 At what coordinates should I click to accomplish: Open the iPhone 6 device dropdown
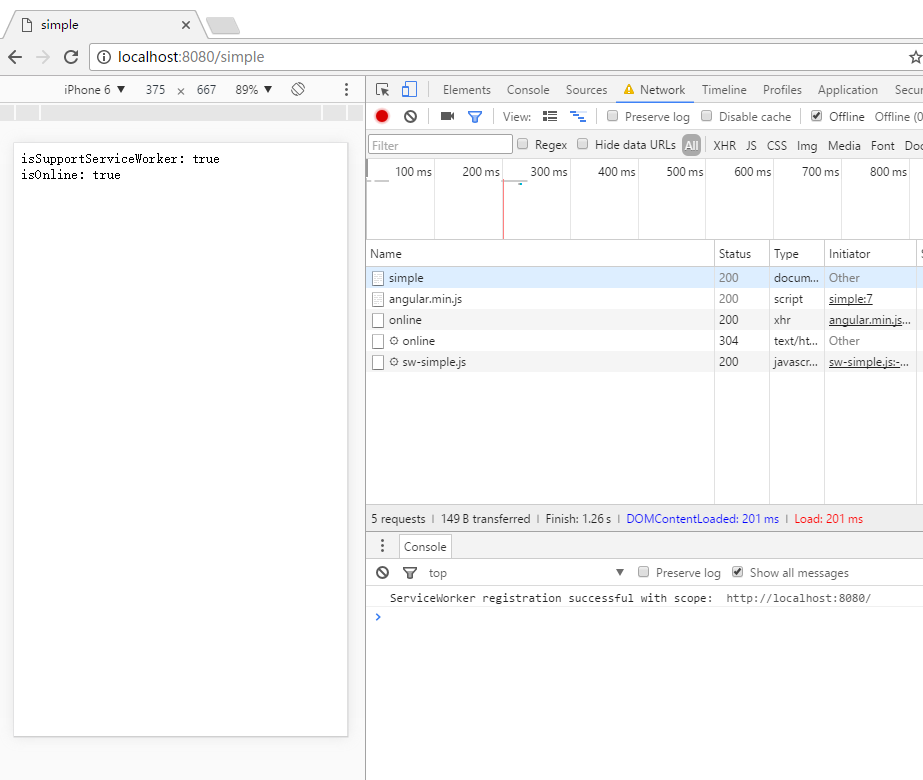point(94,89)
